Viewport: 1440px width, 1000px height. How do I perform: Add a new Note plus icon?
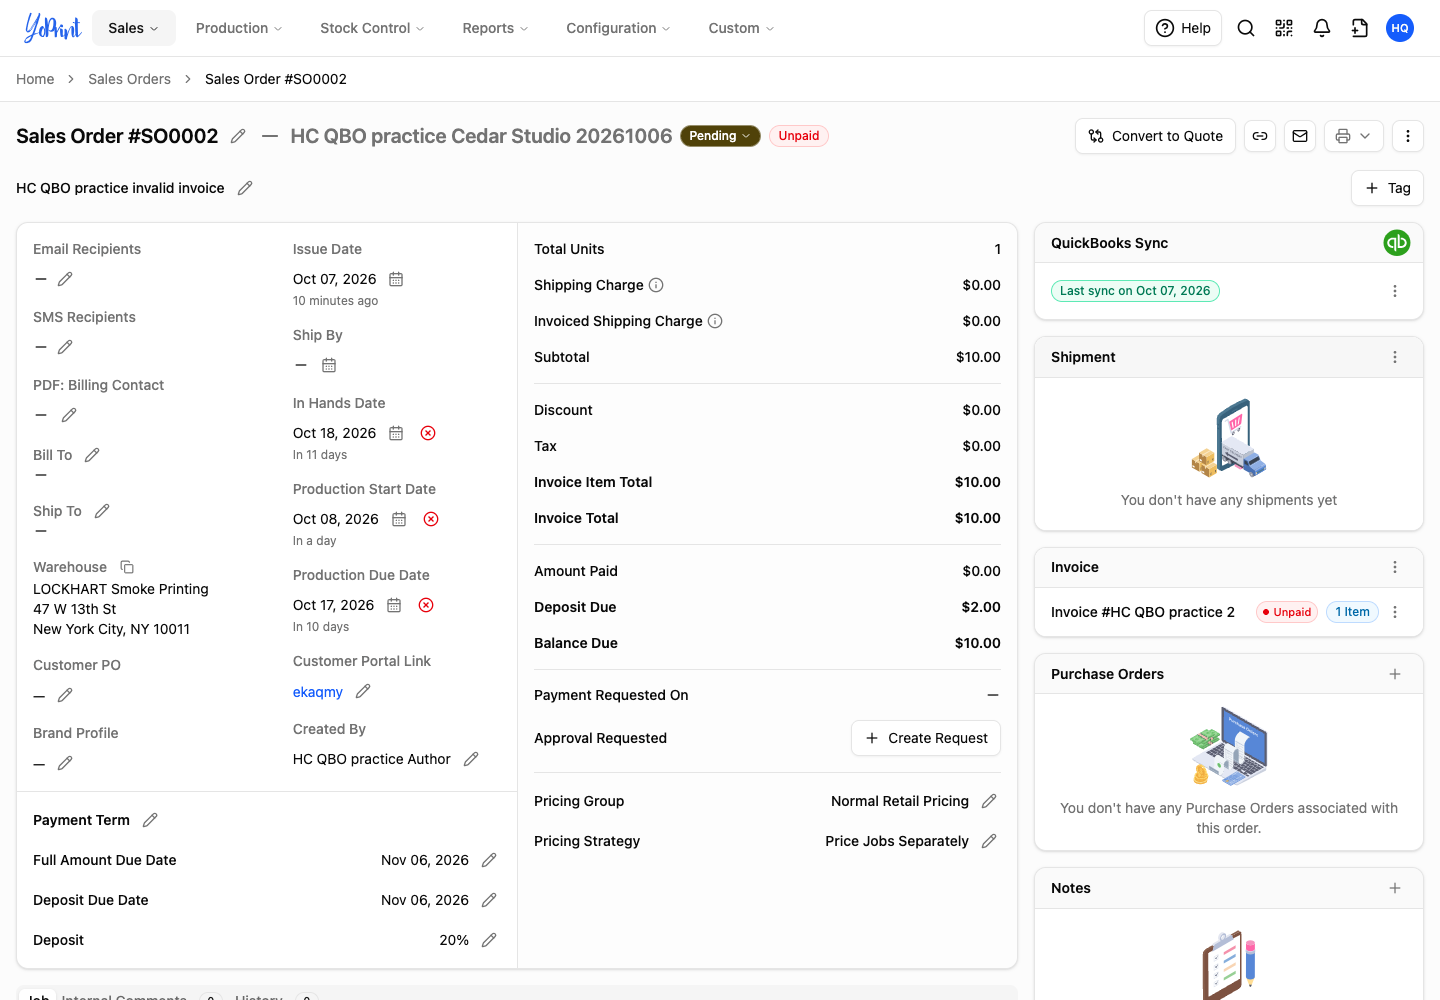1395,888
